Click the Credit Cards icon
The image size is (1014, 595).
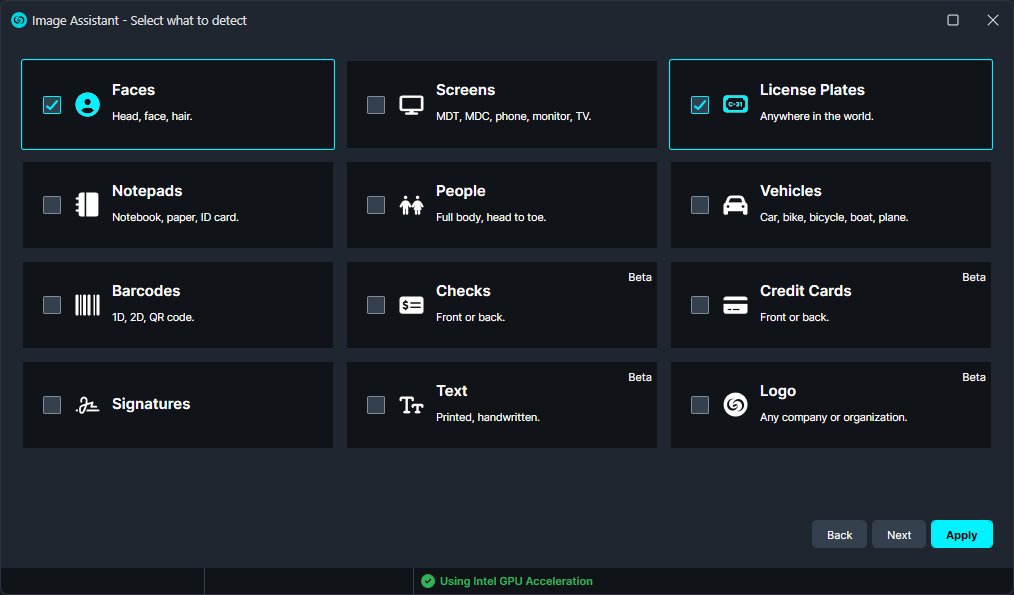click(x=735, y=305)
